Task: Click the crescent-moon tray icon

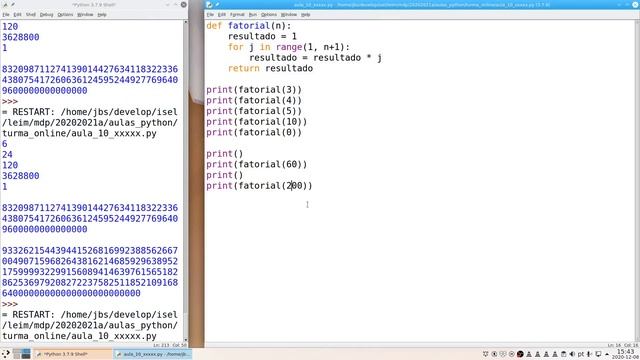Action: 494,354
